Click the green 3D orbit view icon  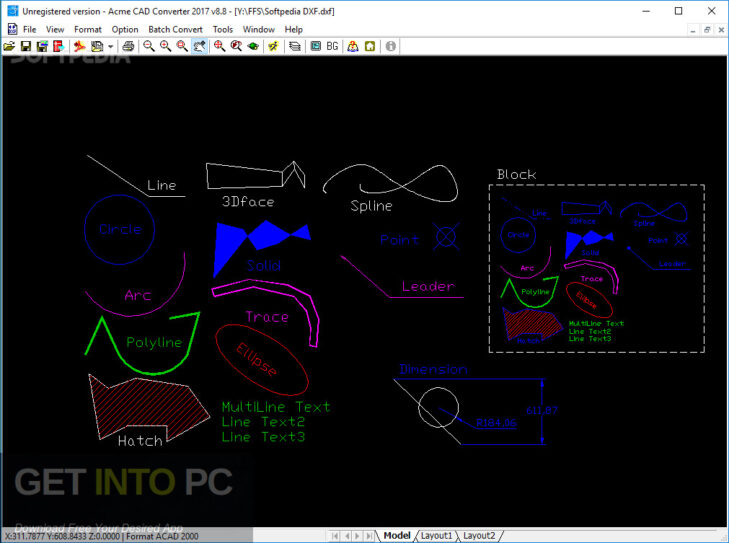coord(253,46)
